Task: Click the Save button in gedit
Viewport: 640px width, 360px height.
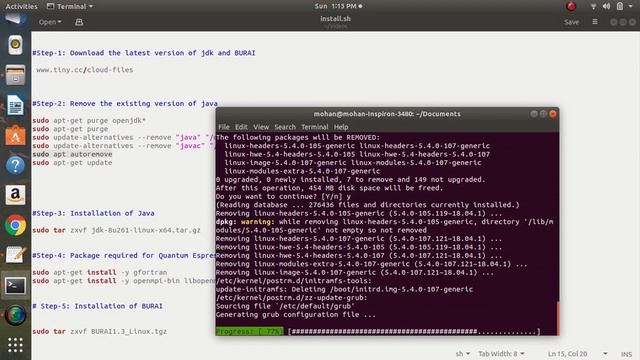Action: click(571, 22)
